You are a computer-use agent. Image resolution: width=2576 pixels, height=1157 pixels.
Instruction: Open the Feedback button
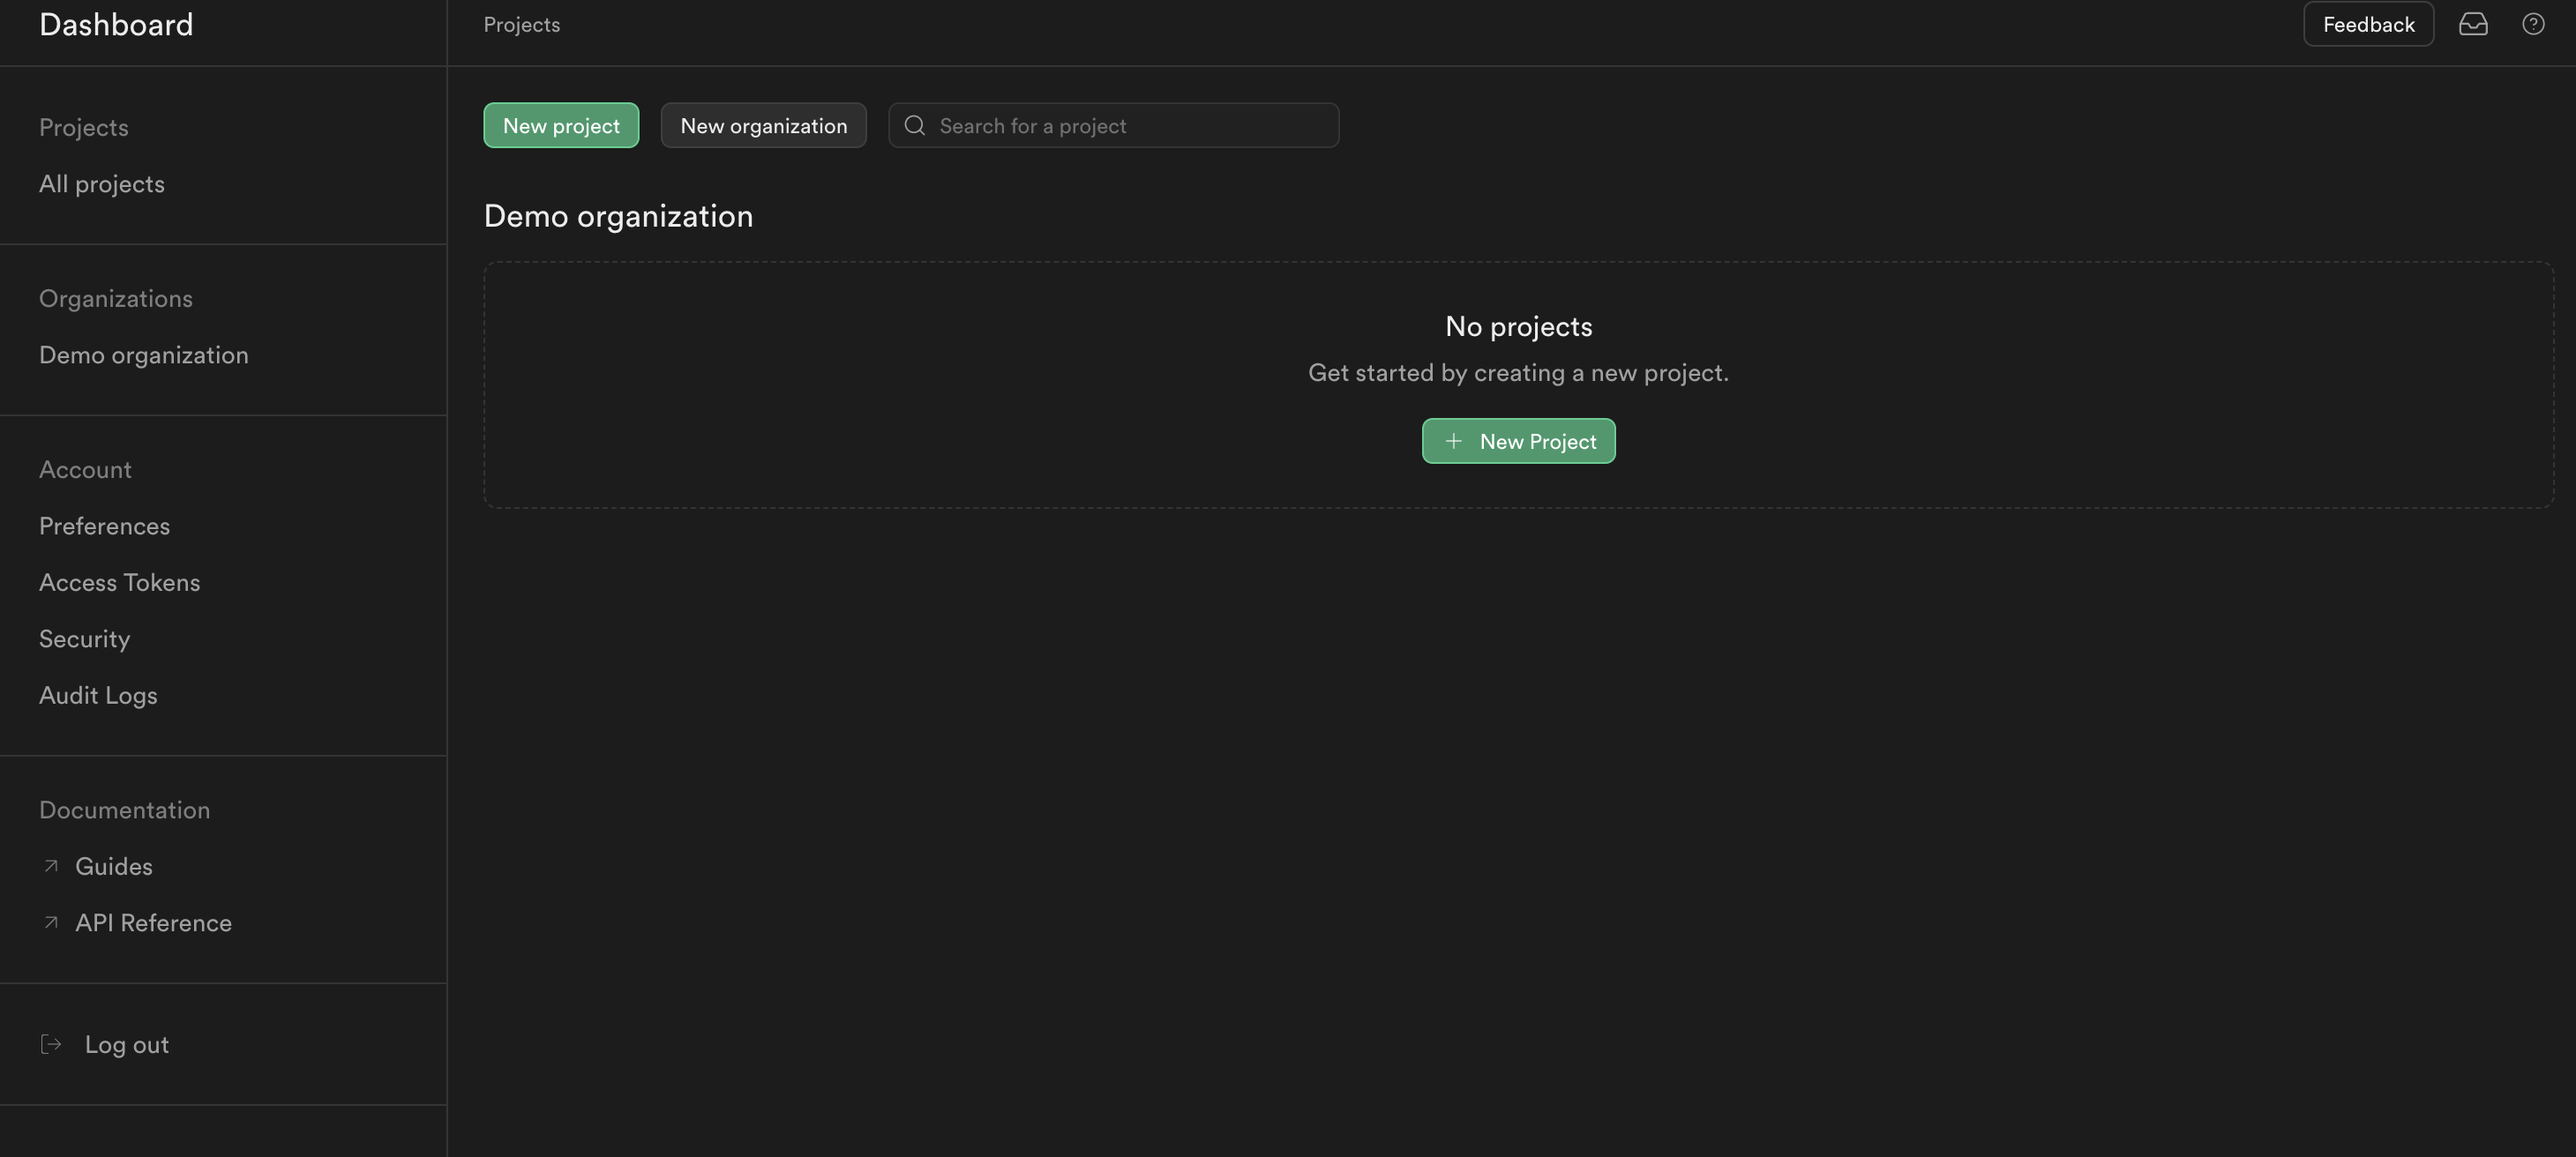pos(2367,24)
